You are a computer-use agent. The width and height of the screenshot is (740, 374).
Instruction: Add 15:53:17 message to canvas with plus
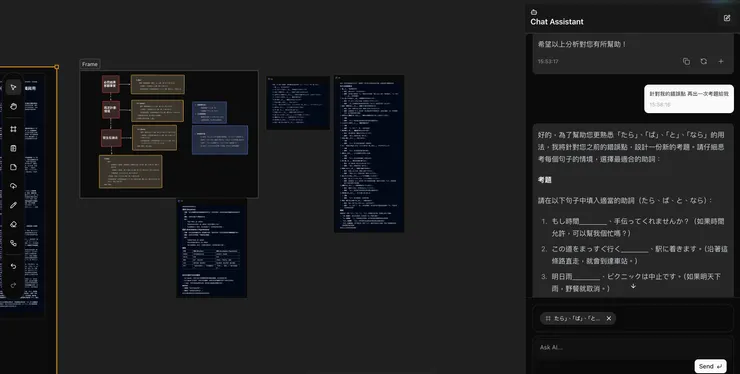tap(721, 61)
